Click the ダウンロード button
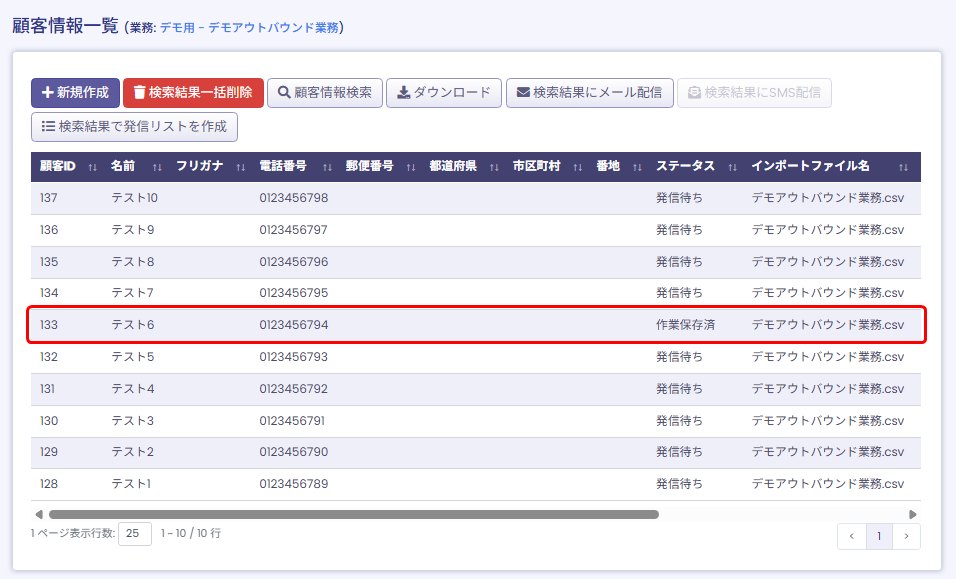956x579 pixels. pyautogui.click(x=443, y=93)
